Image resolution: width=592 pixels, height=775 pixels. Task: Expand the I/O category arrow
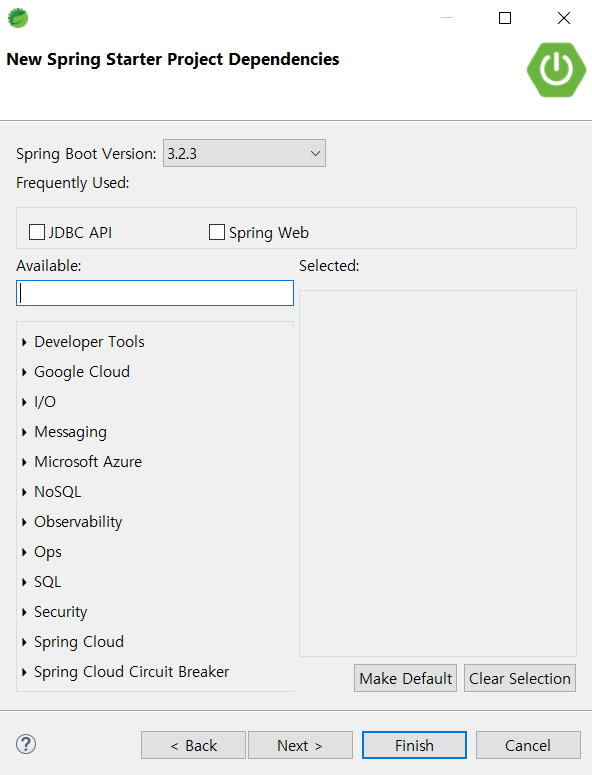pos(24,402)
